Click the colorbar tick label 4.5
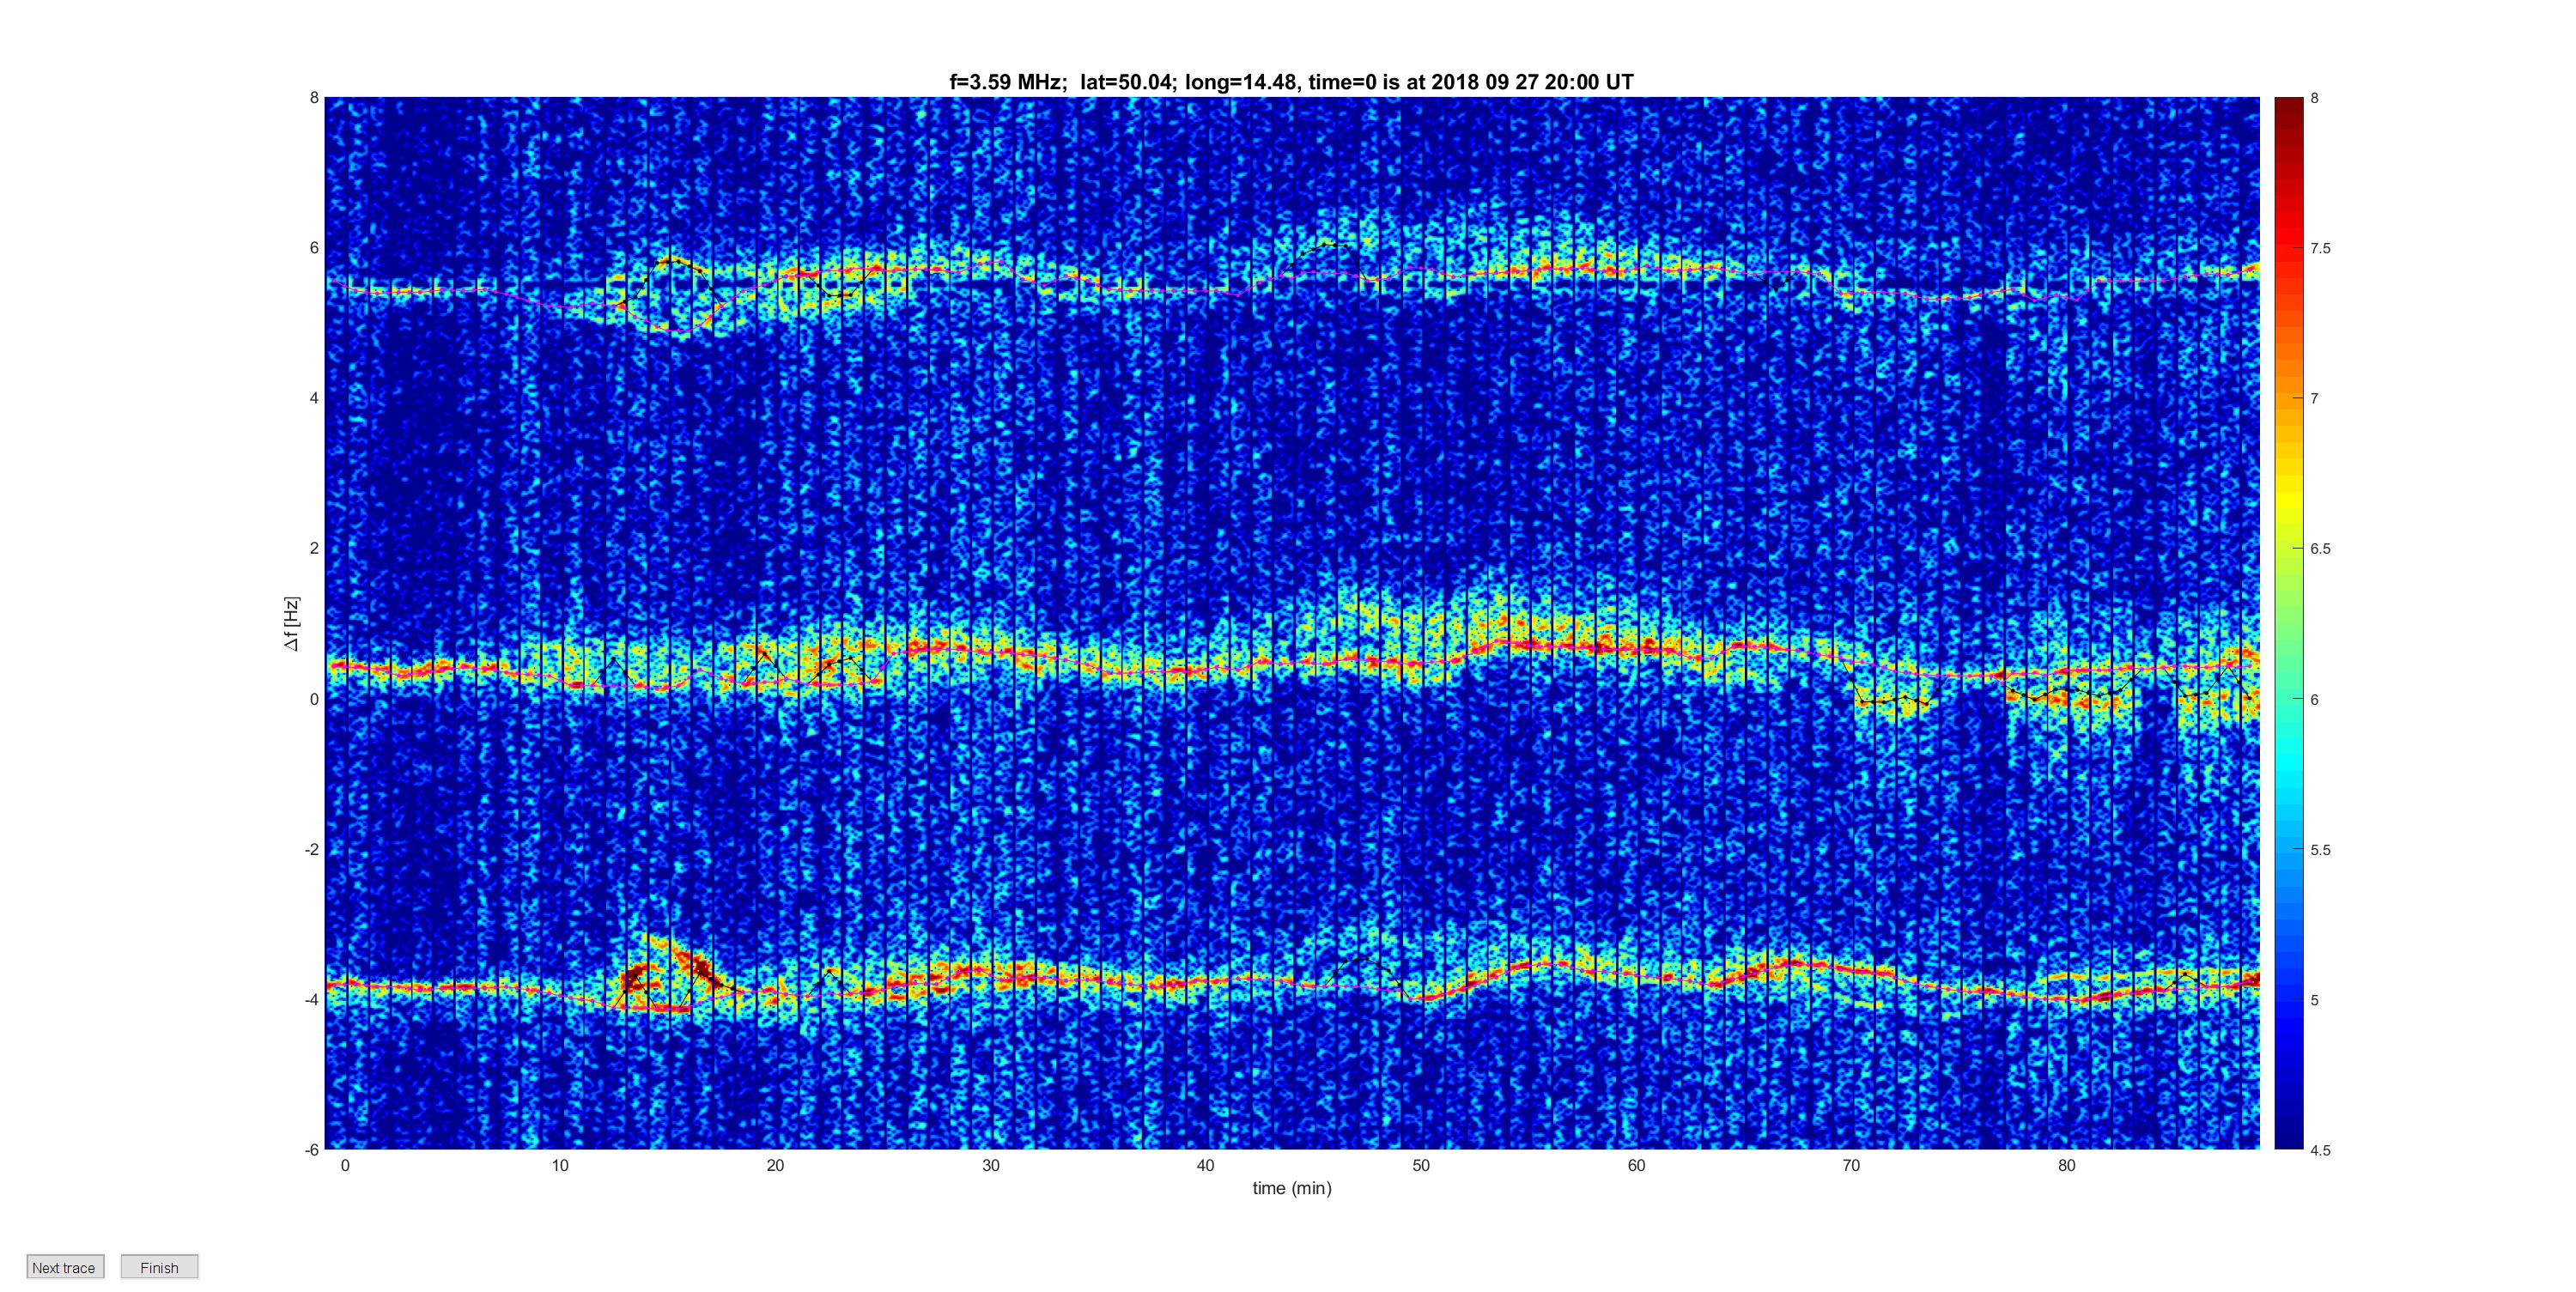This screenshot has height=1292, width=2576. [2320, 1150]
